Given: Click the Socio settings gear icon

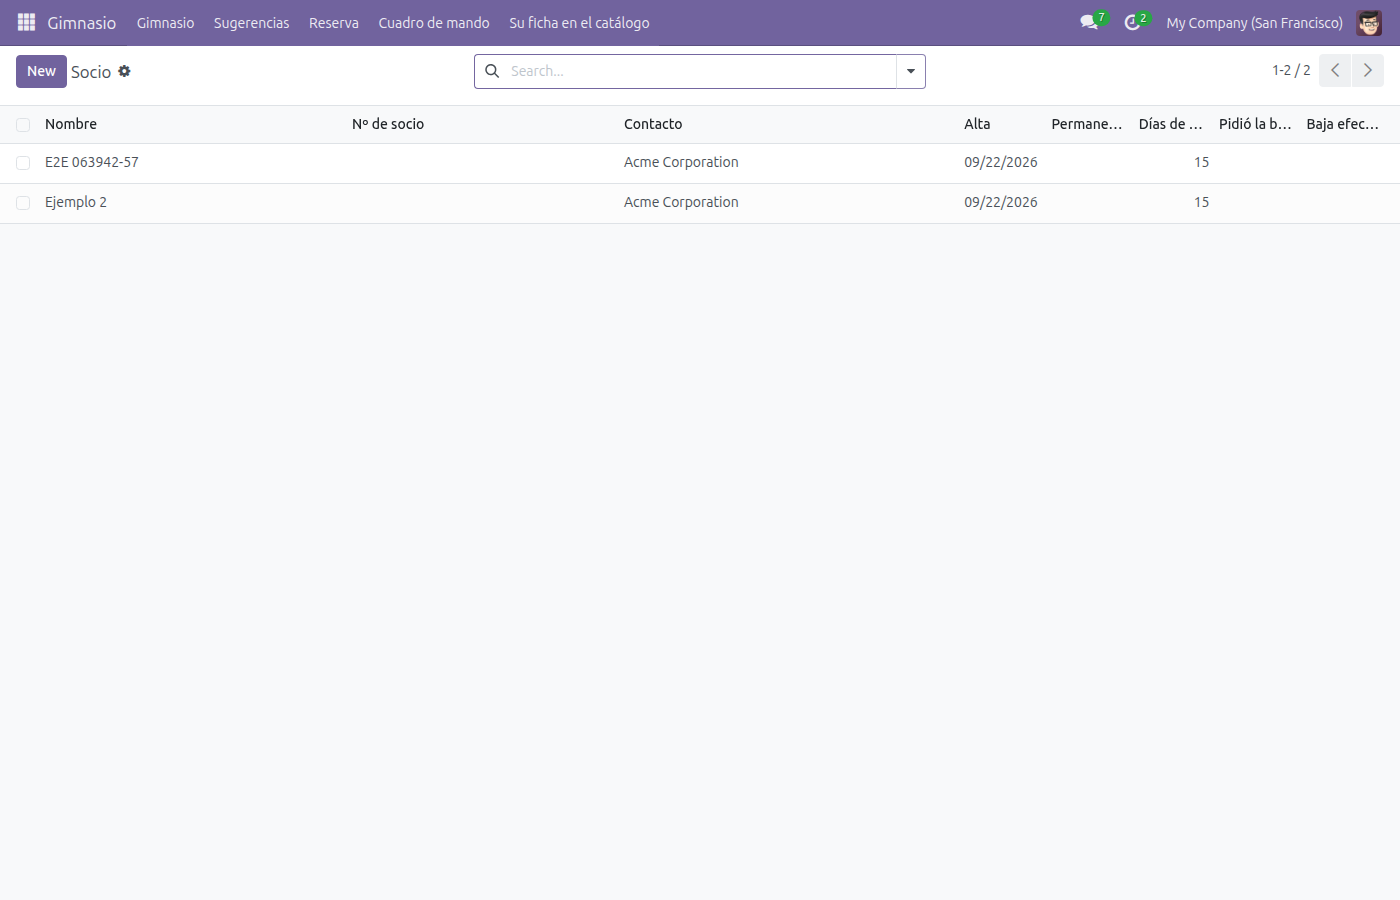Looking at the screenshot, I should [x=124, y=71].
